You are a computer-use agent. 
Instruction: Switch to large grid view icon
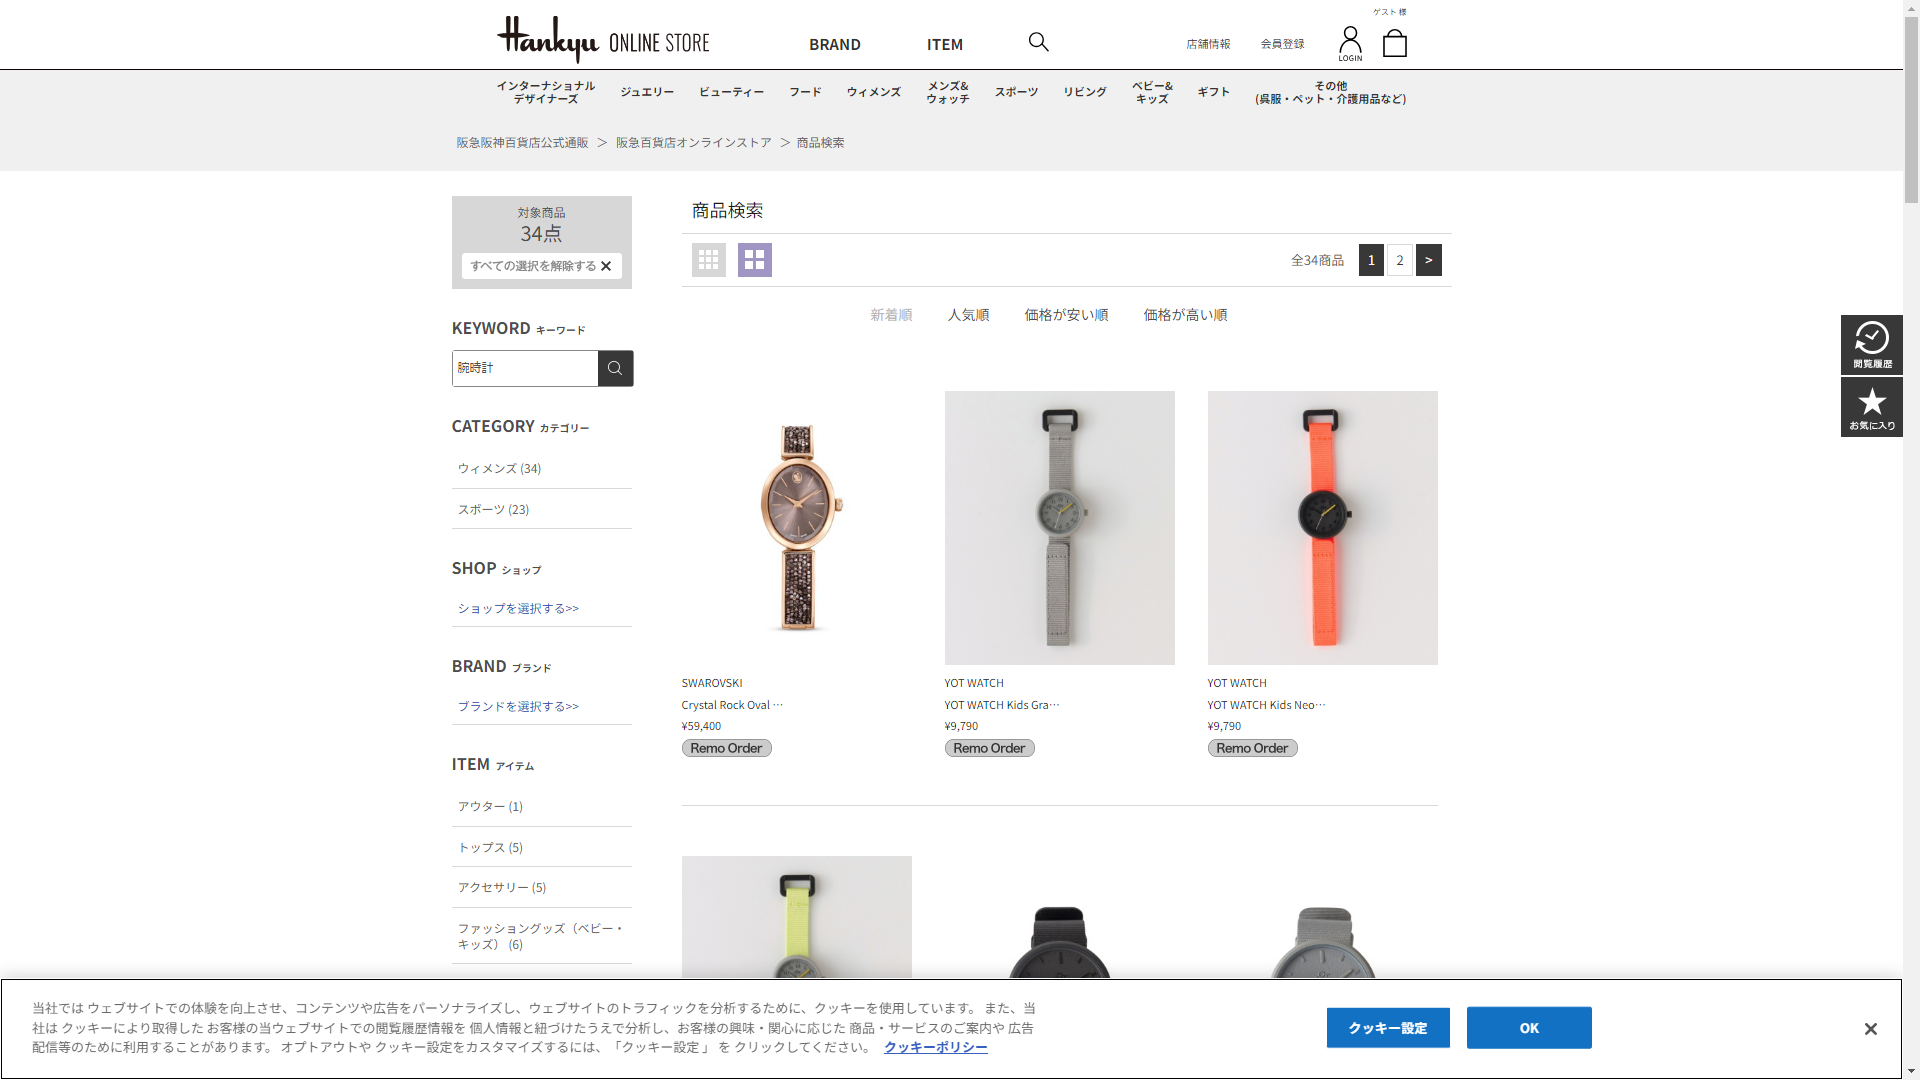(x=754, y=260)
